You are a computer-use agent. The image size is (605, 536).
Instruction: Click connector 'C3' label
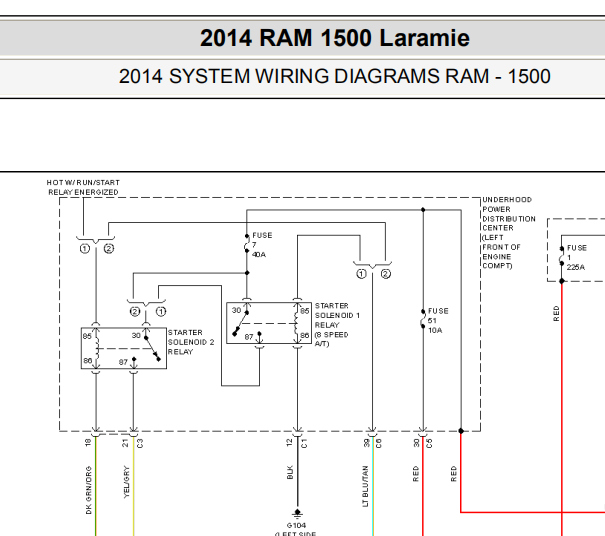tap(140, 444)
